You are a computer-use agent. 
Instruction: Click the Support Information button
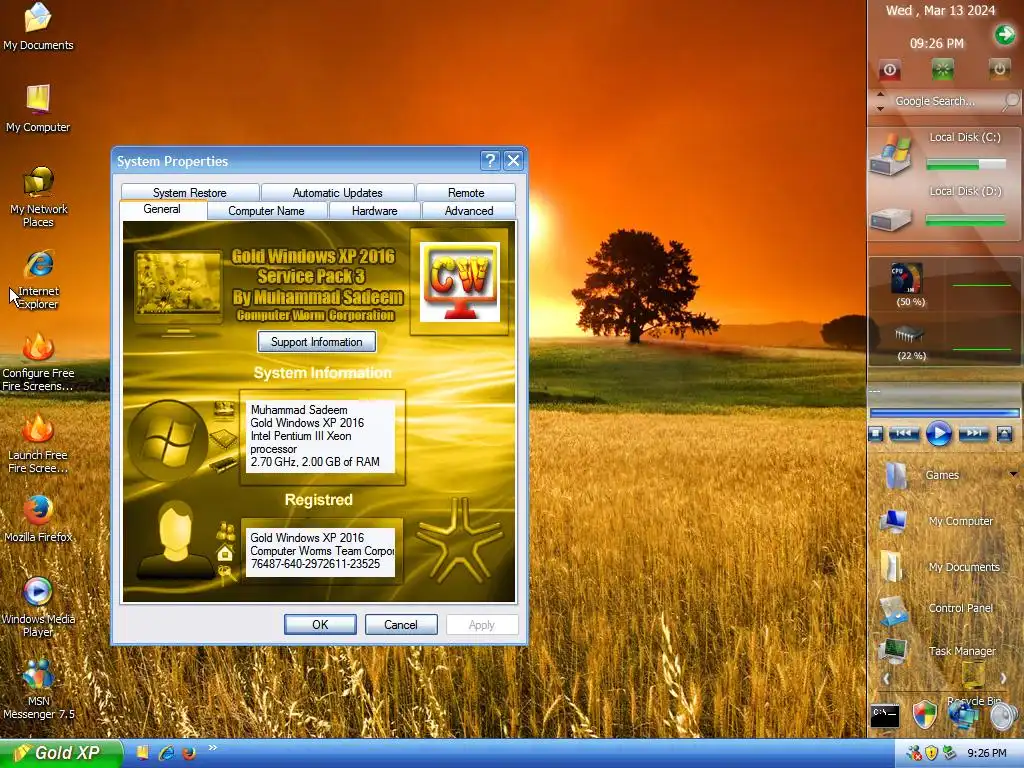[317, 342]
